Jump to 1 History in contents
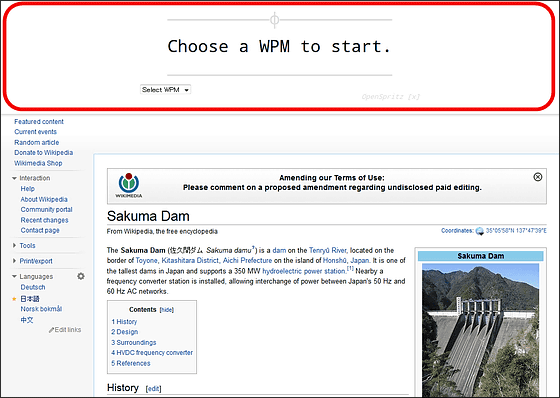This screenshot has height=398, width=560. 124,322
